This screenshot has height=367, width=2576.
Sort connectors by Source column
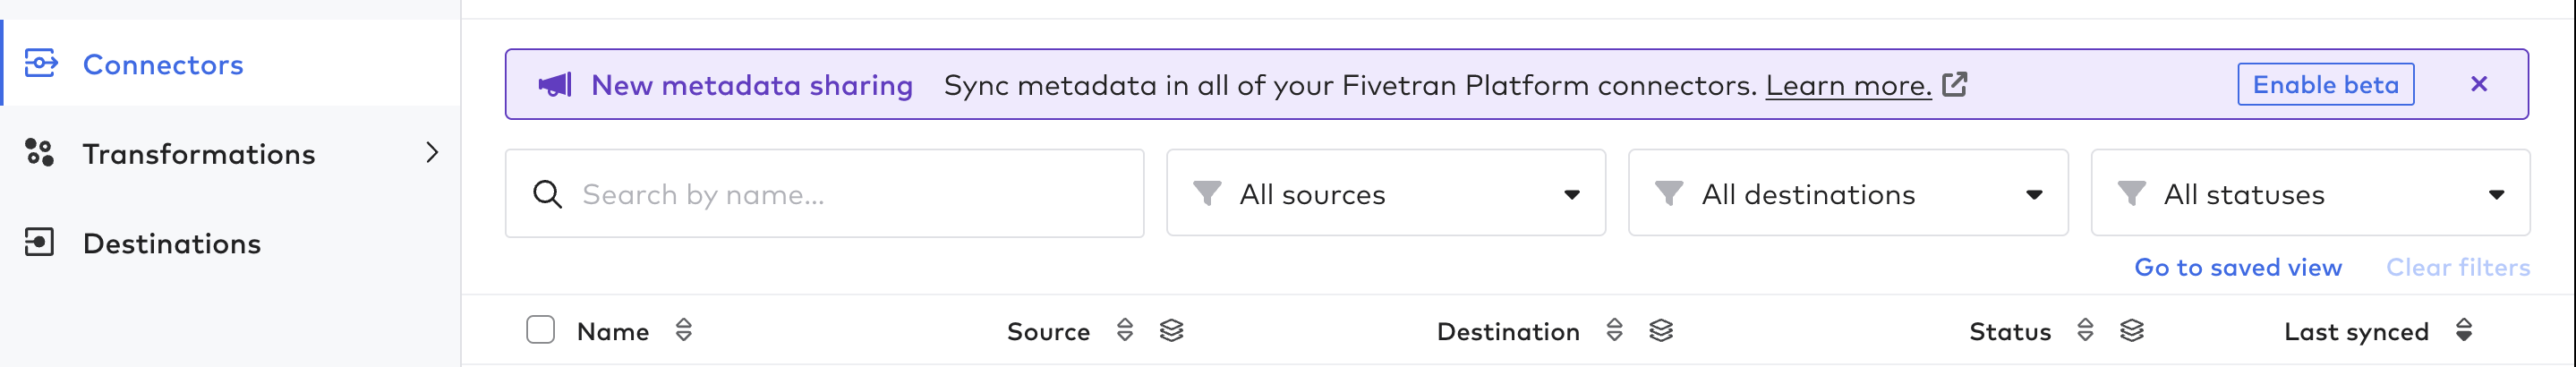1125,330
